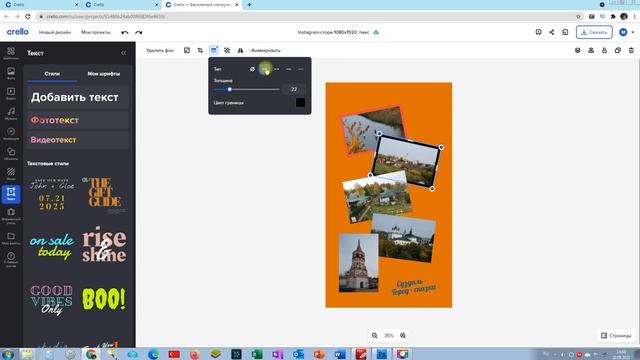Screen dimensions: 640x360
Task: Zoom out the canvas with minus magnifier
Action: (374, 336)
